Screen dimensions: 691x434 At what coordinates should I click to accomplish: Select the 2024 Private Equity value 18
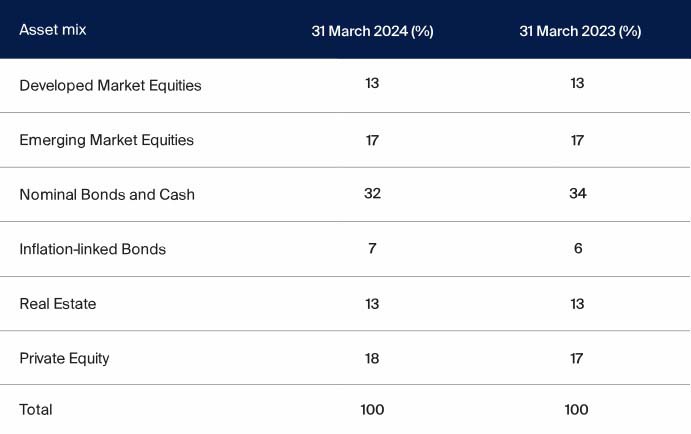(372, 359)
